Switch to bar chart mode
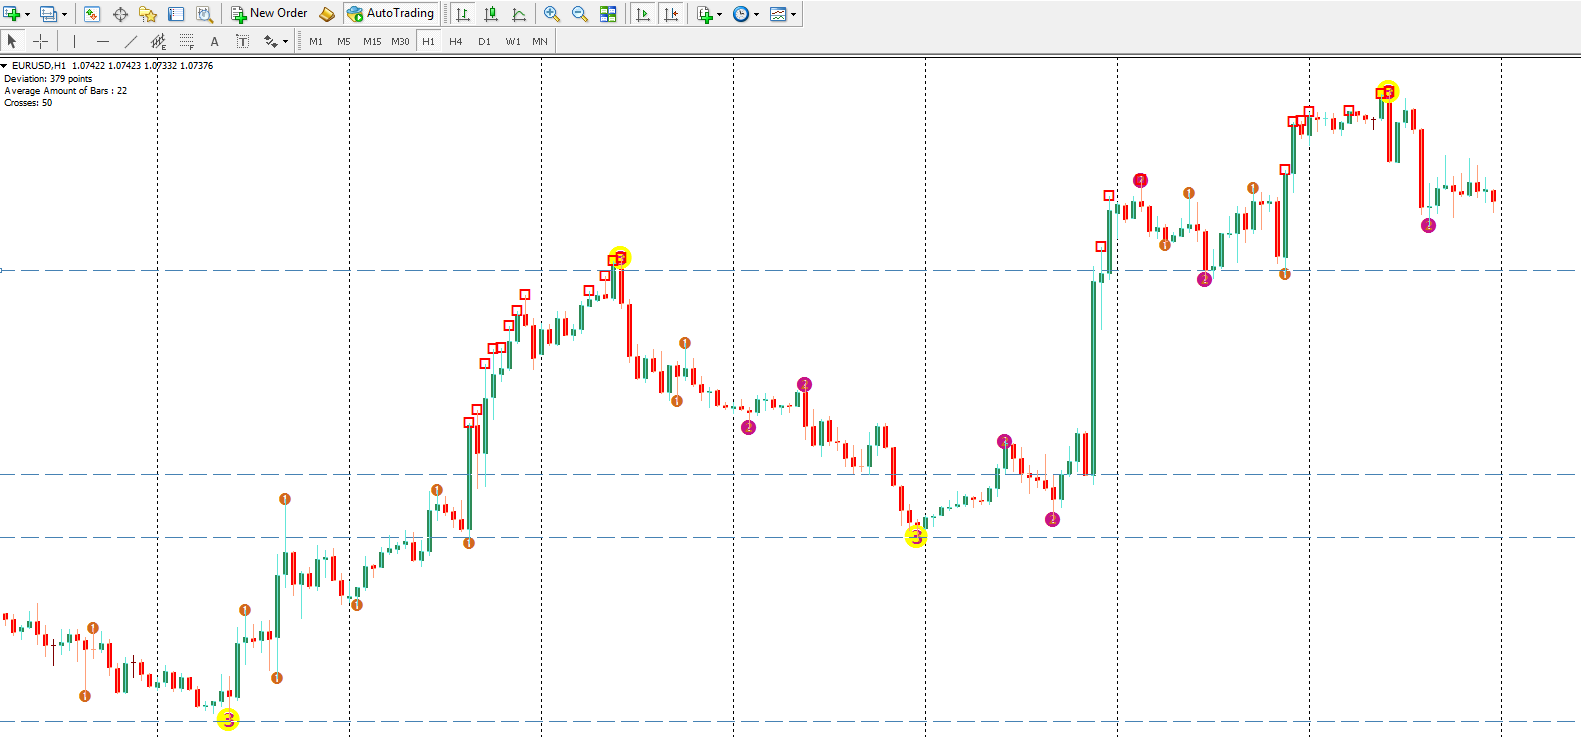Image resolution: width=1581 pixels, height=737 pixels. point(462,14)
